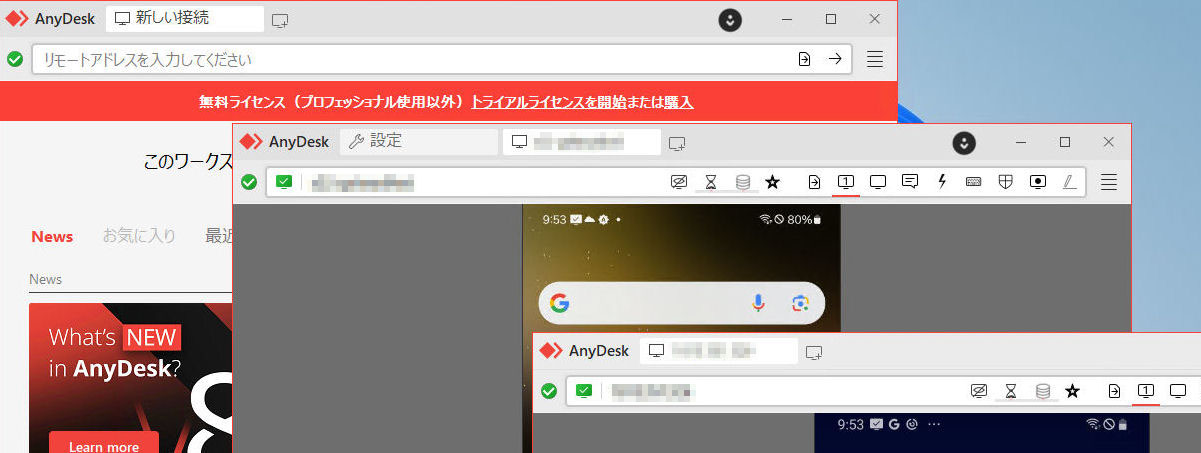This screenshot has height=453, width=1201.
Task: Click the star favorite icon in frontmost session window
Action: pyautogui.click(x=1072, y=391)
